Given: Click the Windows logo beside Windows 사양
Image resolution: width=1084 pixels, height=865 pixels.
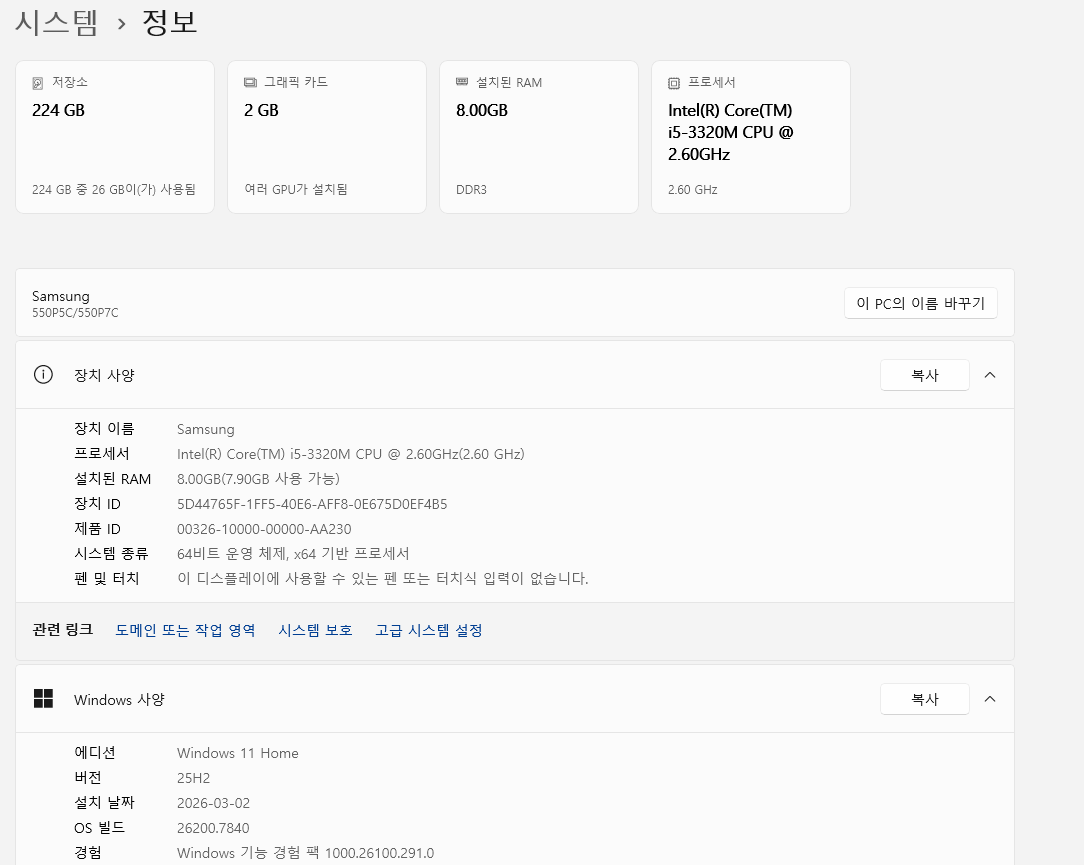Looking at the screenshot, I should 43,699.
